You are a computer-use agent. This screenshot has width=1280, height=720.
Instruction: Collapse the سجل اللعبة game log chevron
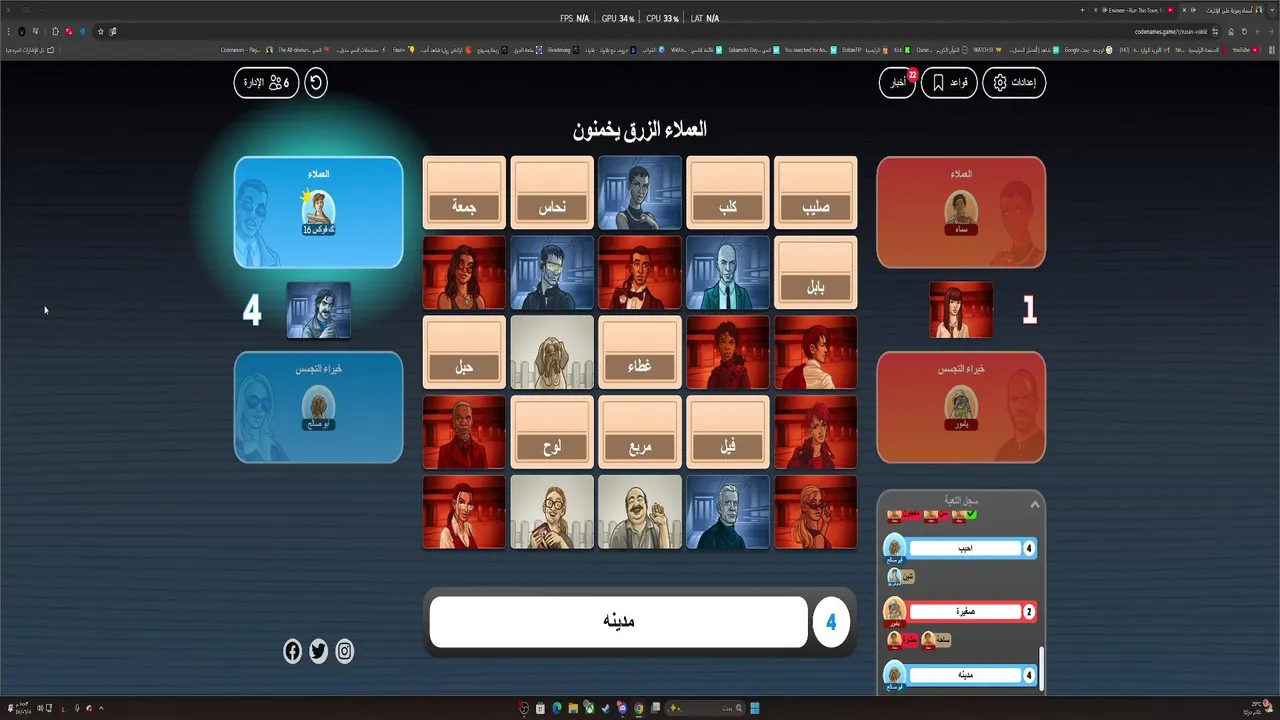[1035, 504]
